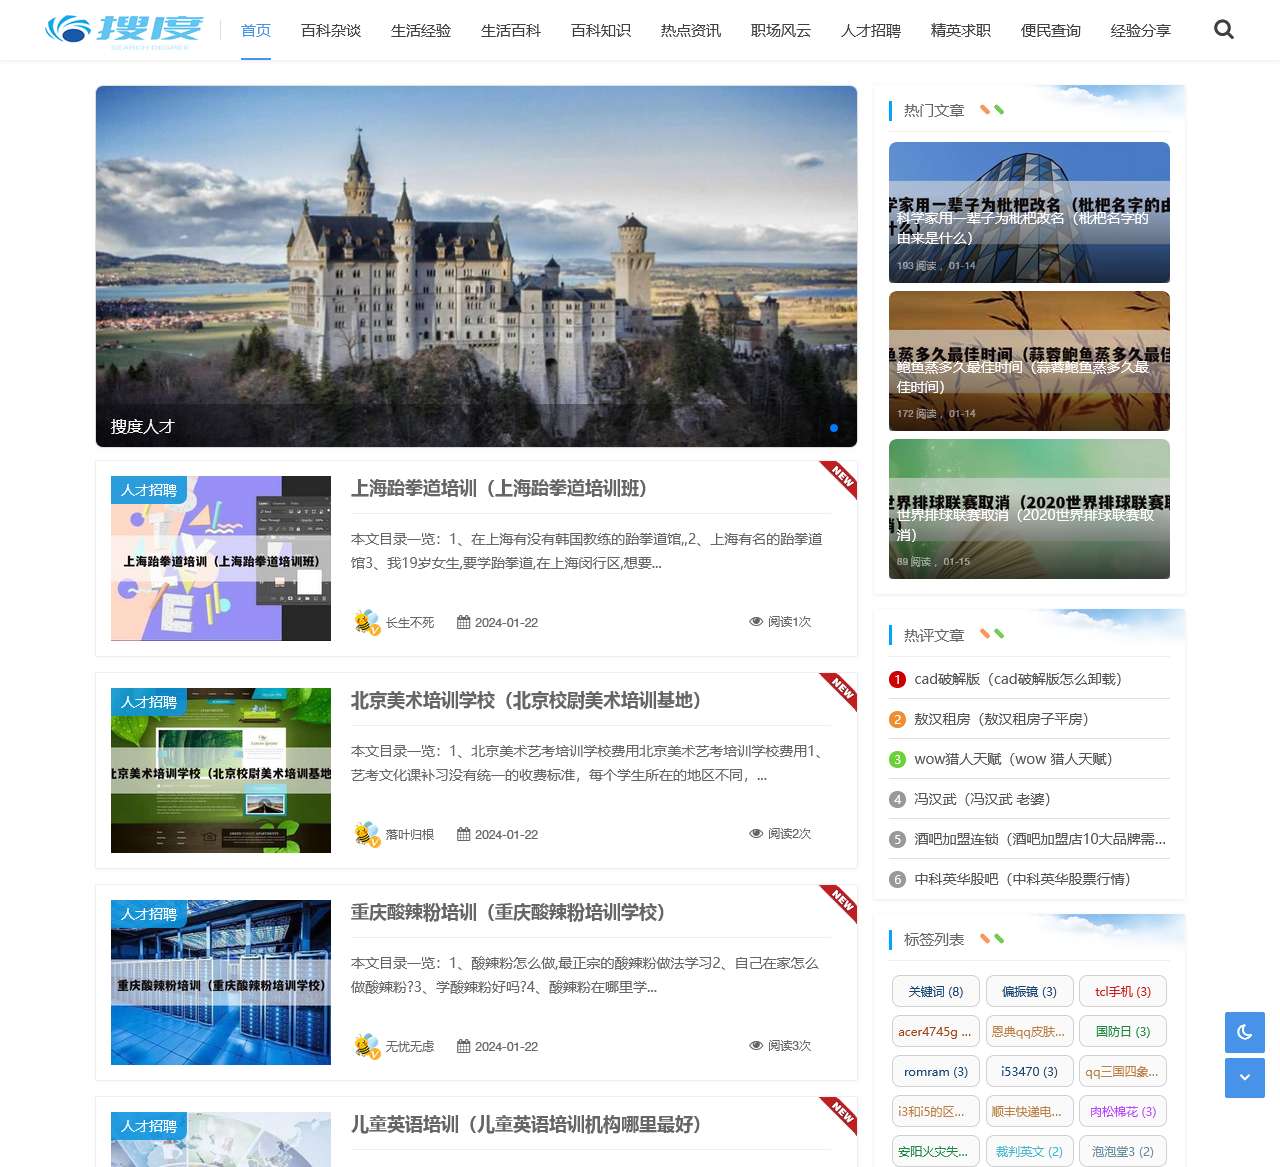This screenshot has width=1280, height=1167.
Task: Click the 鲍鱼蒸多久最佳时间 article image
Action: click(1029, 362)
